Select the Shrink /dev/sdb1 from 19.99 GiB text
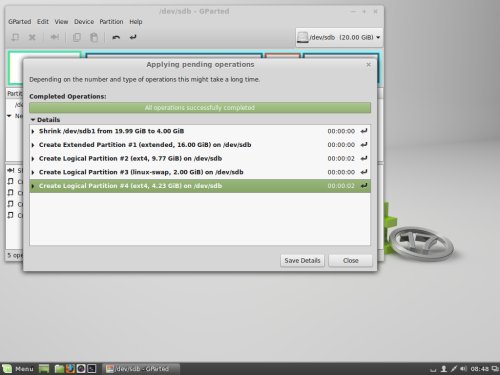This screenshot has width=500, height=375. (x=111, y=131)
